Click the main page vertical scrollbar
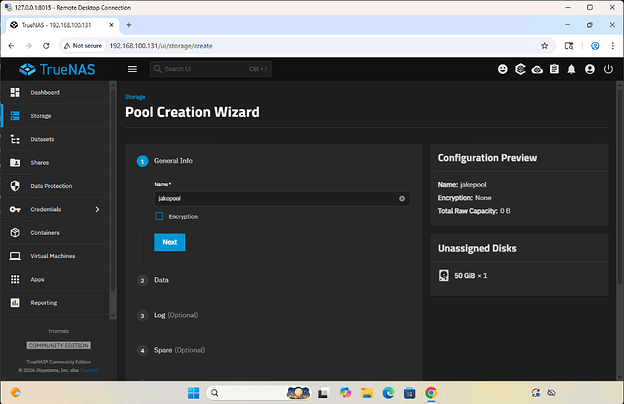 [620, 187]
